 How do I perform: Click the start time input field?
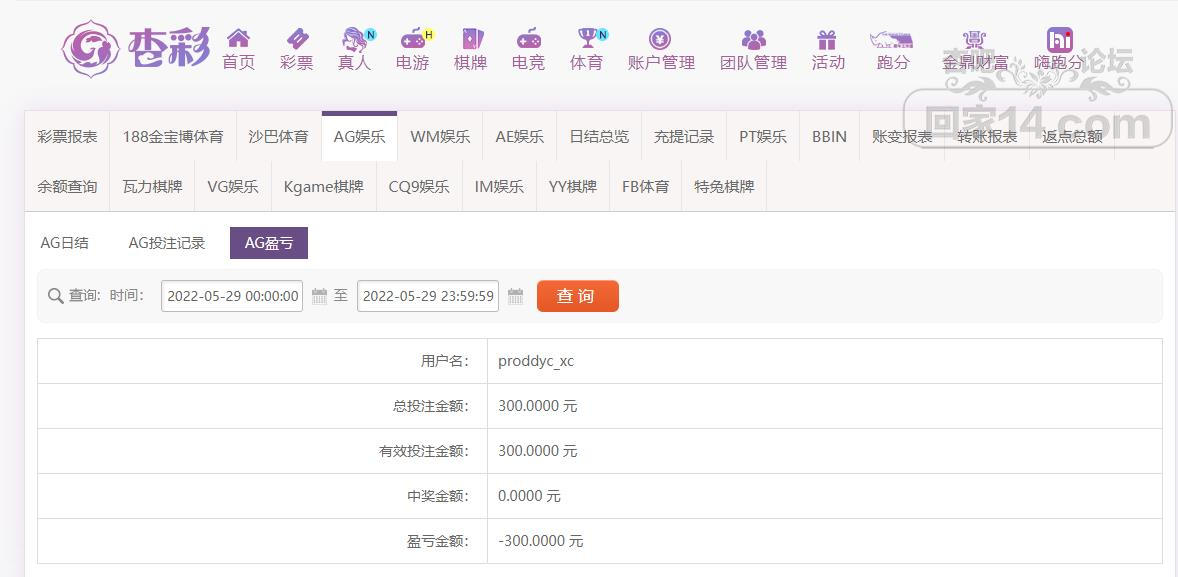click(232, 296)
